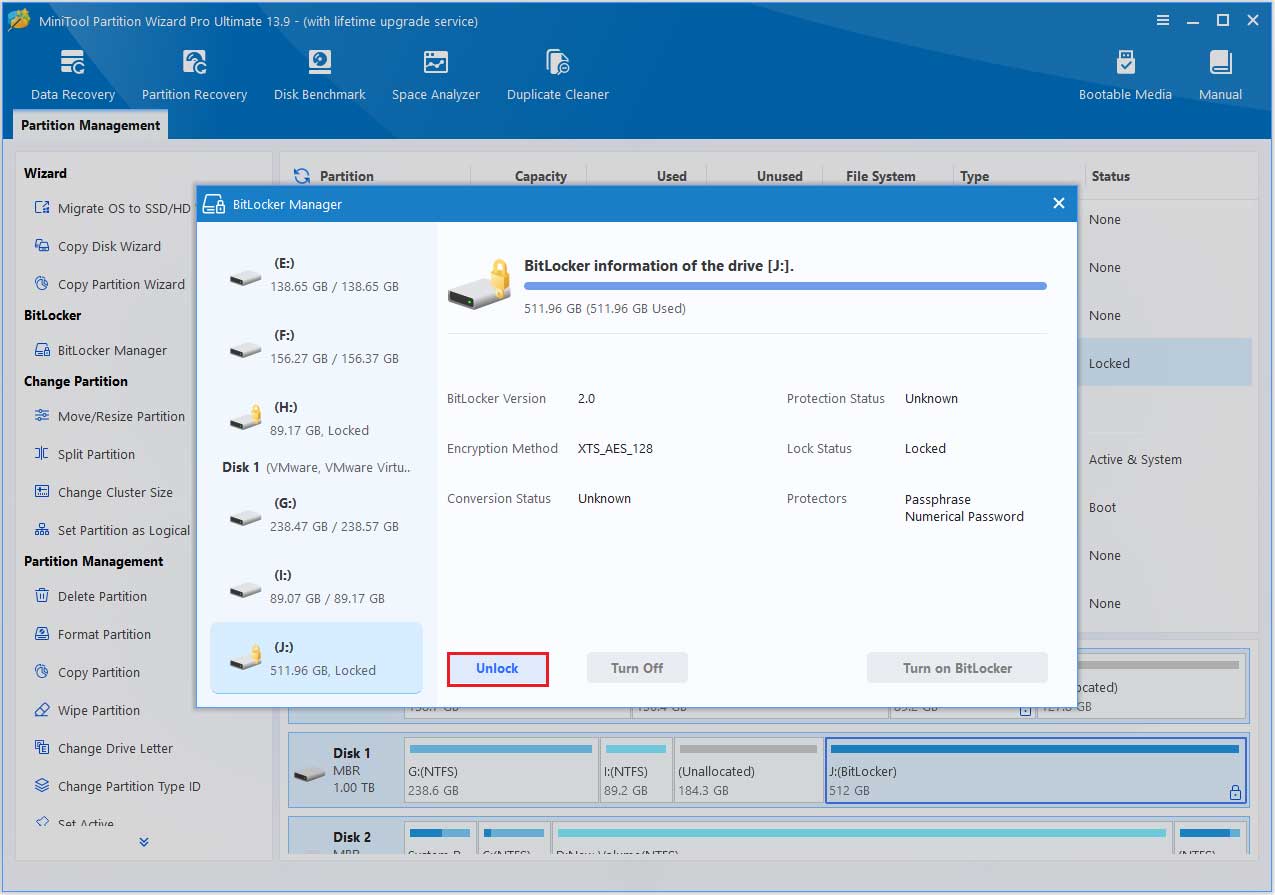Open the Data Recovery tool
Viewport: 1275px width, 895px height.
(73, 75)
